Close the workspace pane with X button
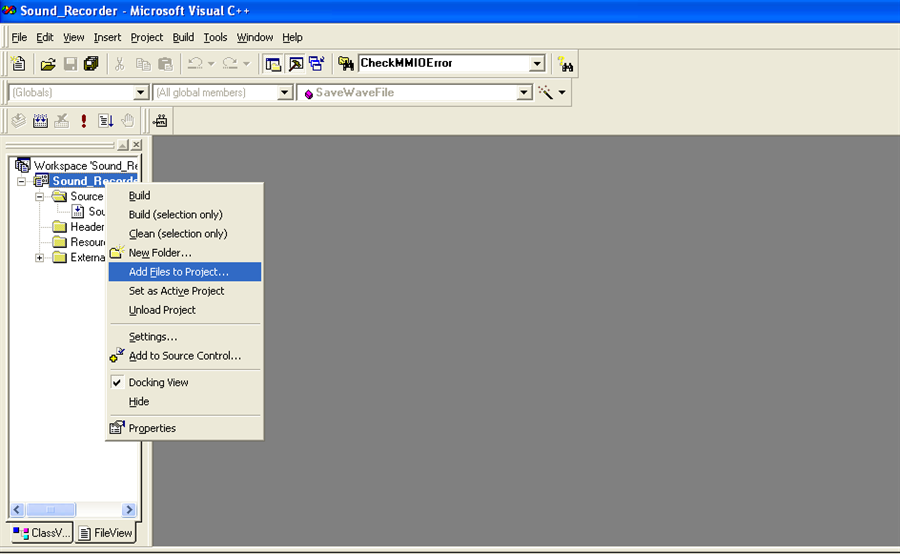The image size is (900, 554). click(x=136, y=145)
